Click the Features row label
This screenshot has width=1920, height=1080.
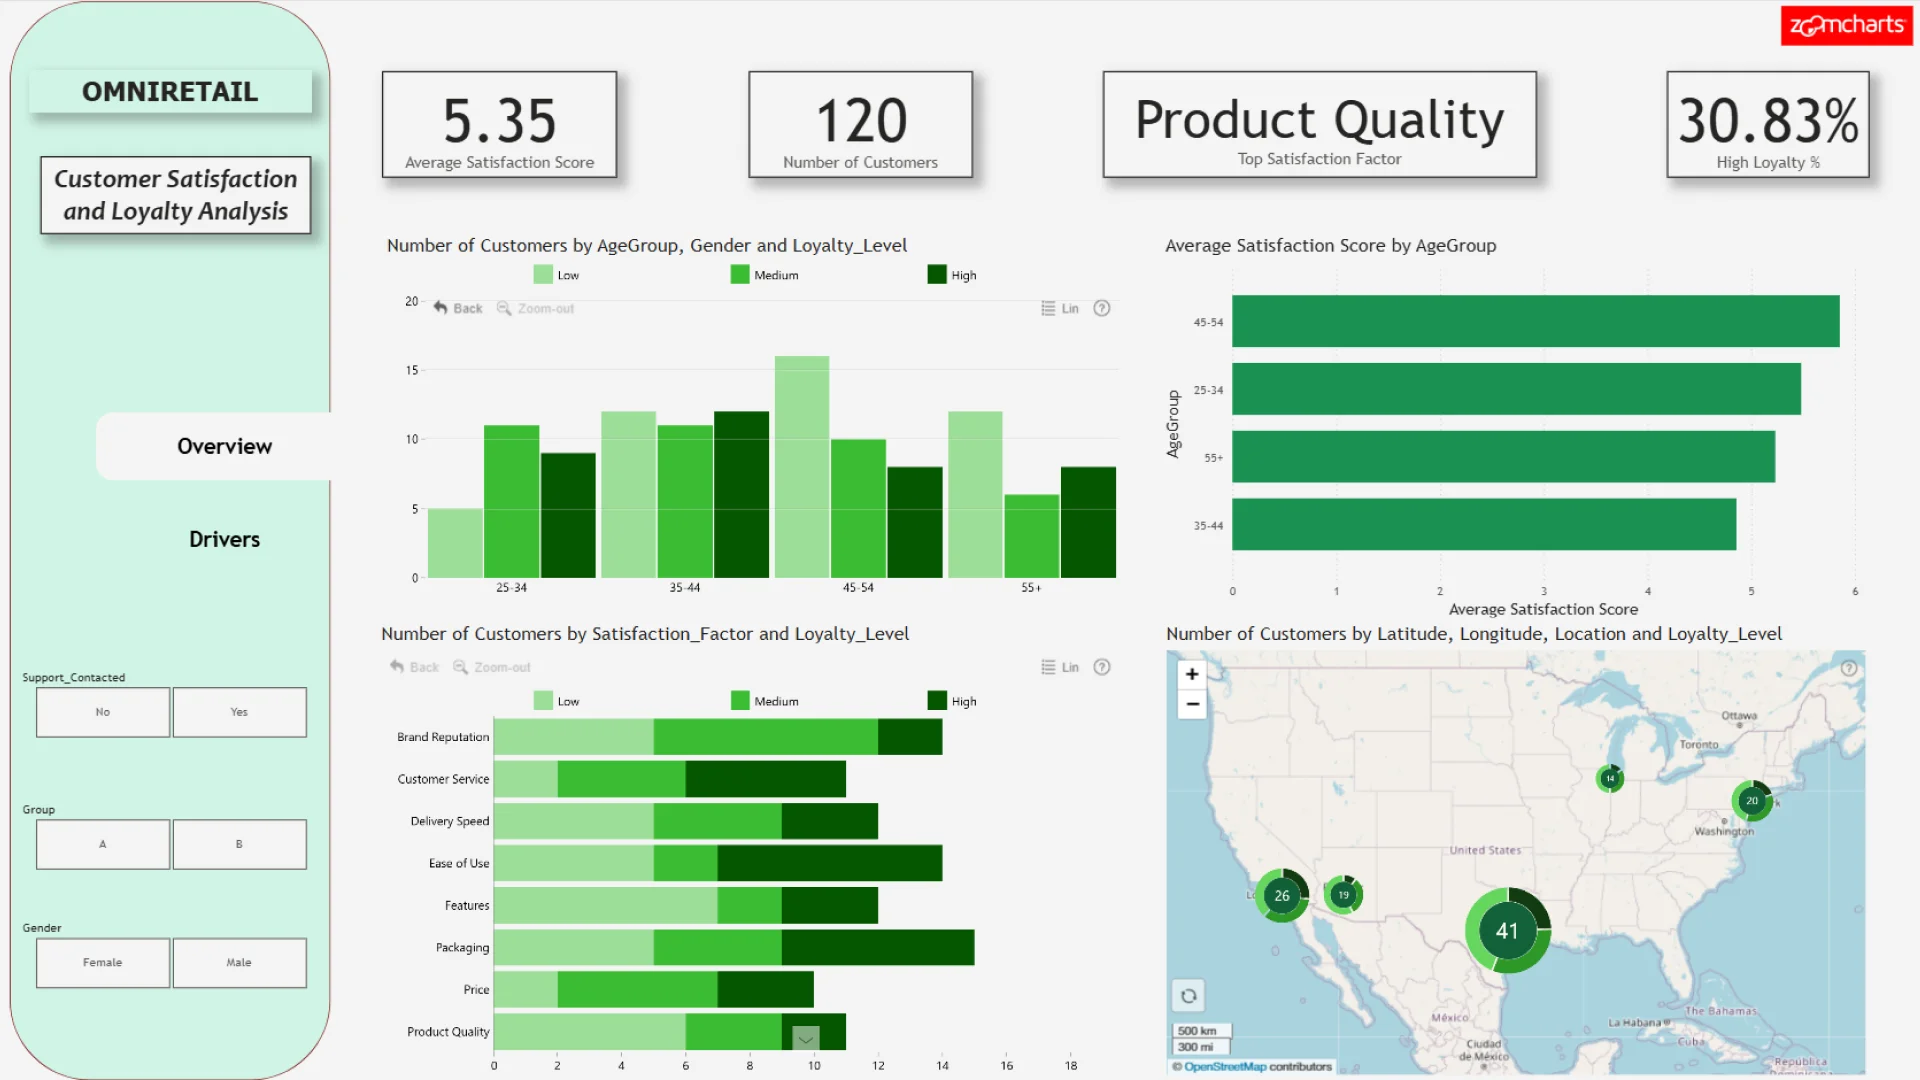(467, 905)
